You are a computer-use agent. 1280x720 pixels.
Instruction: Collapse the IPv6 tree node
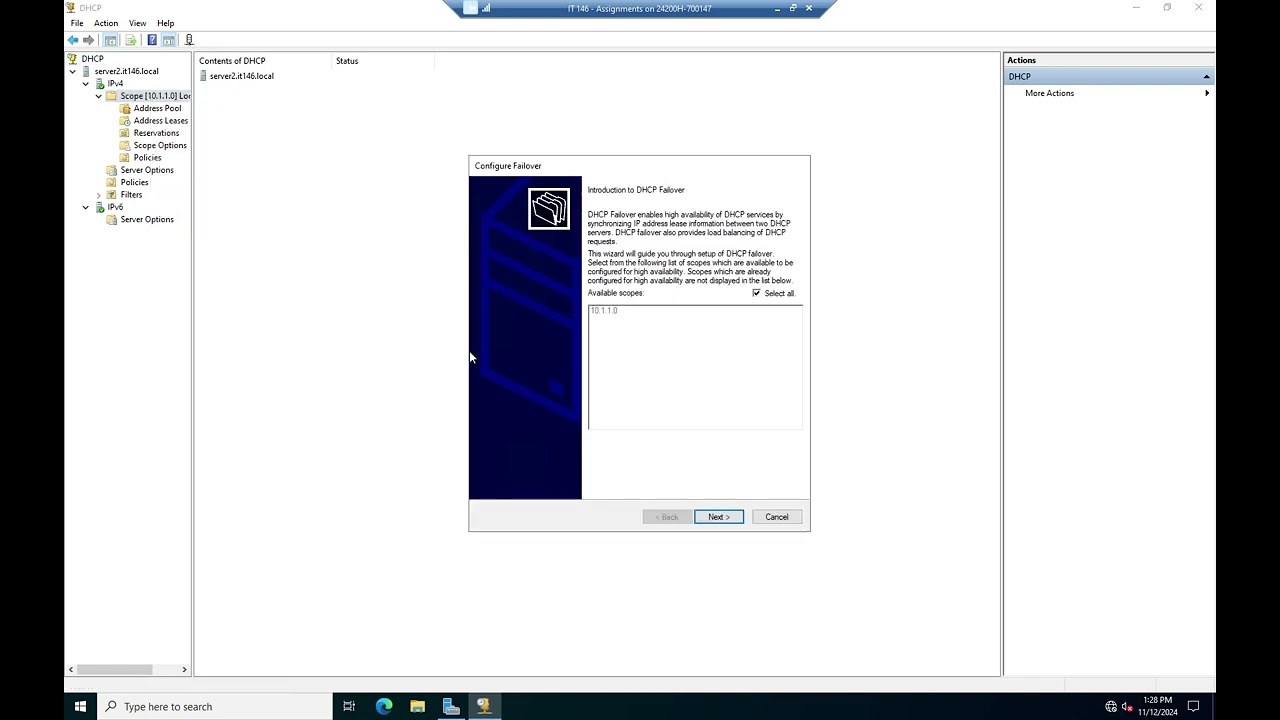tap(86, 207)
